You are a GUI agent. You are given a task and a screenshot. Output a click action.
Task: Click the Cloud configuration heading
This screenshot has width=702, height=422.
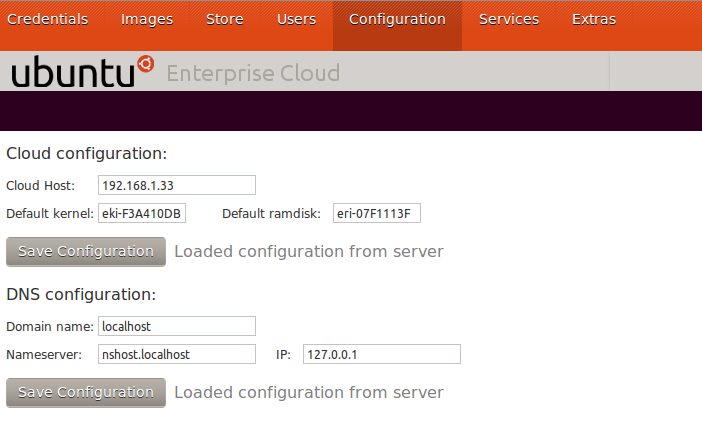(86, 153)
